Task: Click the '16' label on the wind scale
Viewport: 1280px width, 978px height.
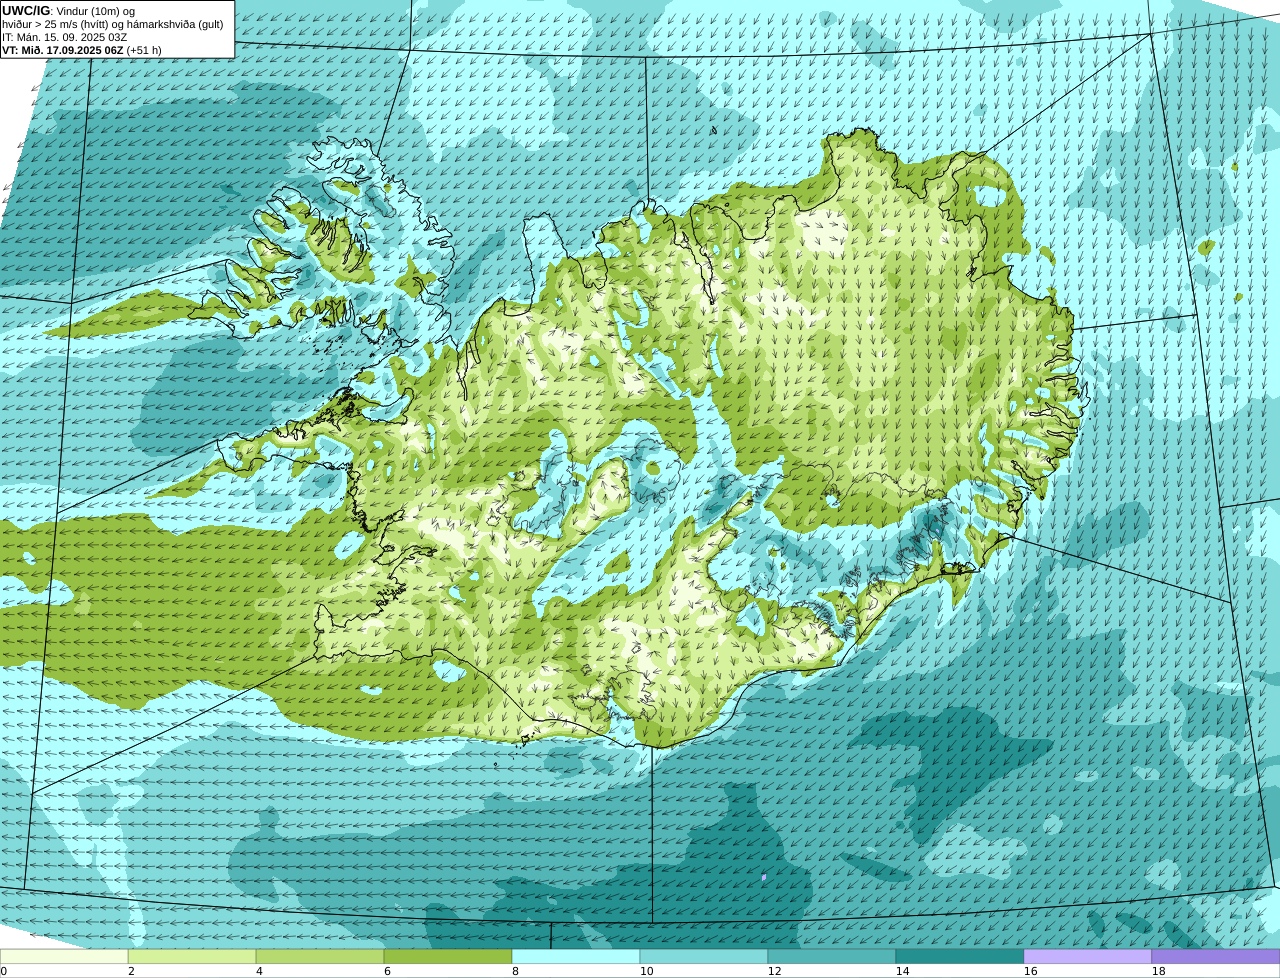Action: [x=1030, y=971]
